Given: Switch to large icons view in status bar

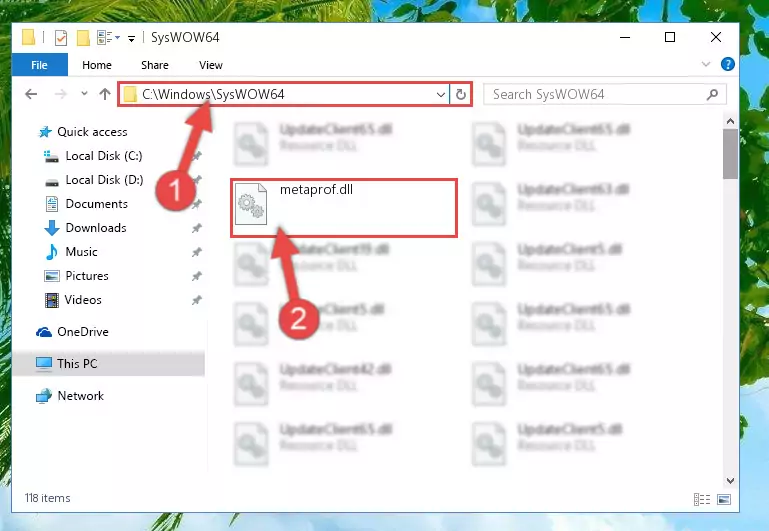Looking at the screenshot, I should click(724, 499).
